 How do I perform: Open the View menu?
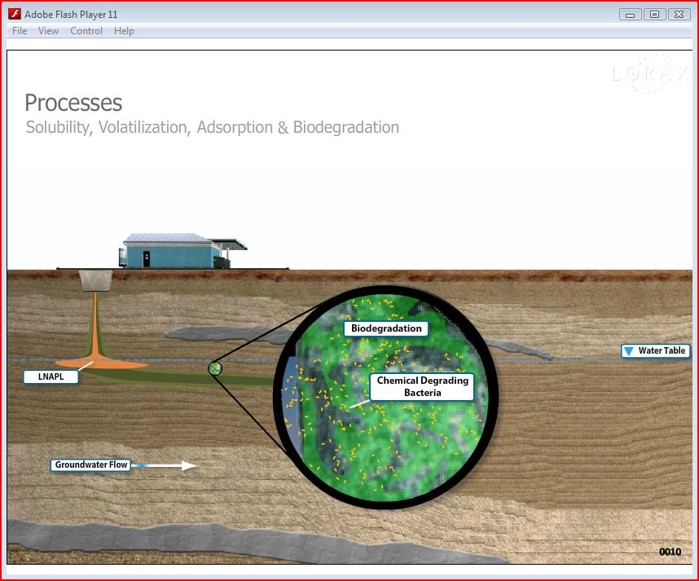pyautogui.click(x=48, y=31)
